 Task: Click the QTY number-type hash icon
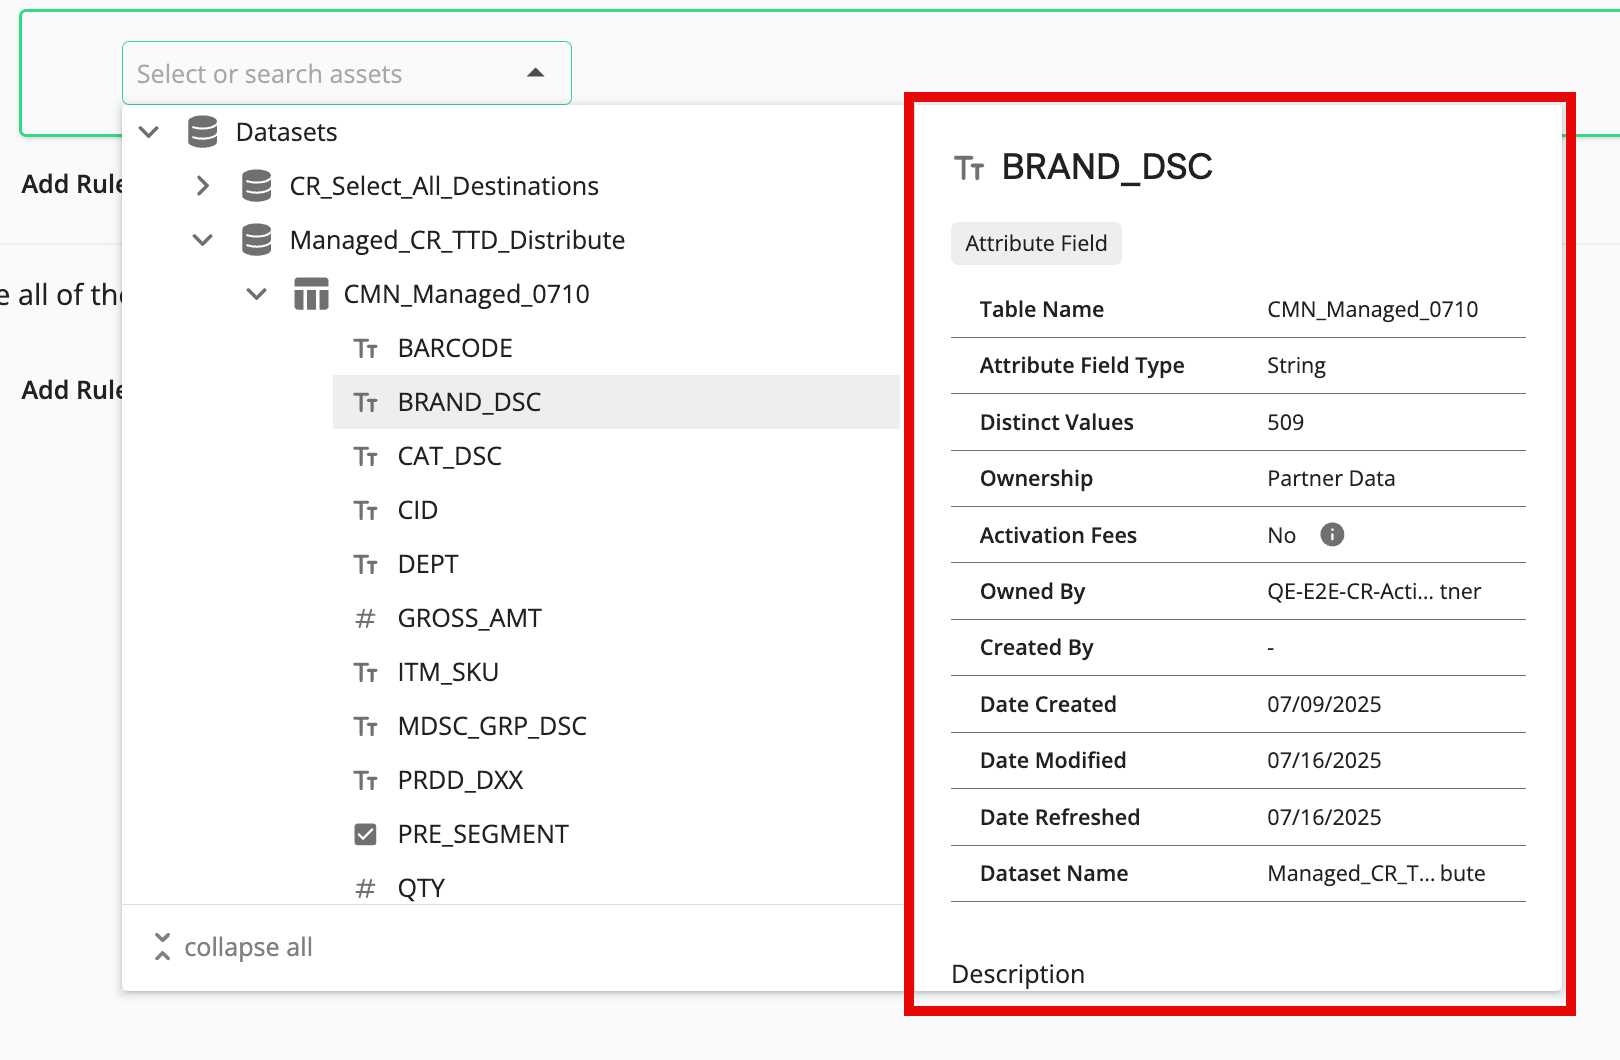[365, 888]
